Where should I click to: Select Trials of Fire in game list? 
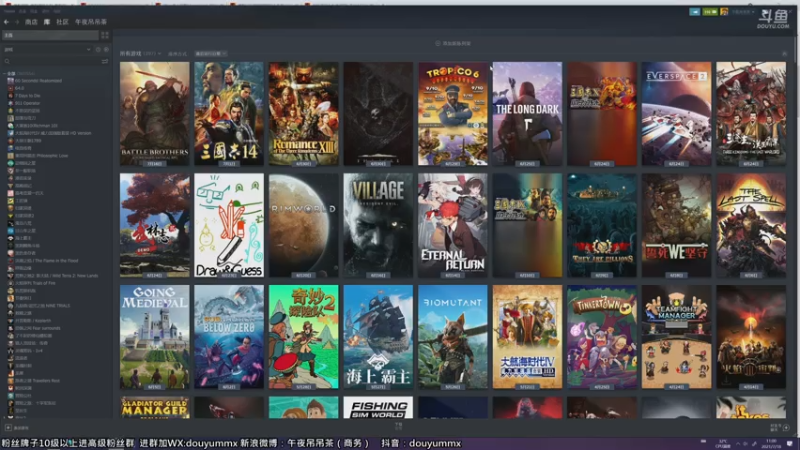35,283
